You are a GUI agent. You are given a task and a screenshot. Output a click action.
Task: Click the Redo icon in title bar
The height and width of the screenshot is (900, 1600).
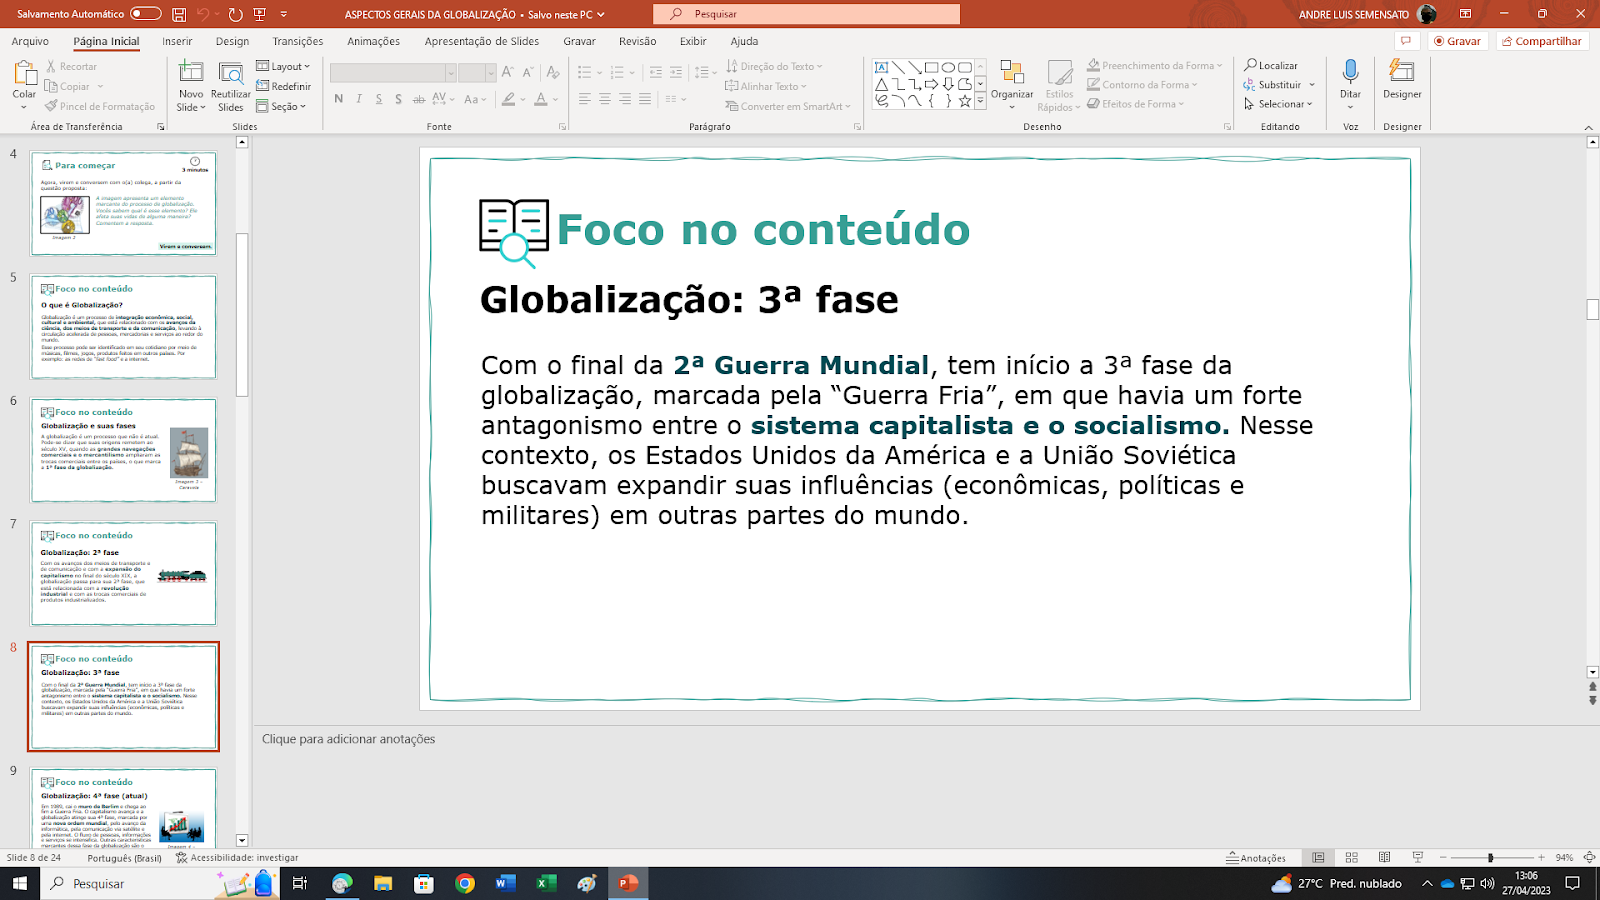[x=236, y=14]
